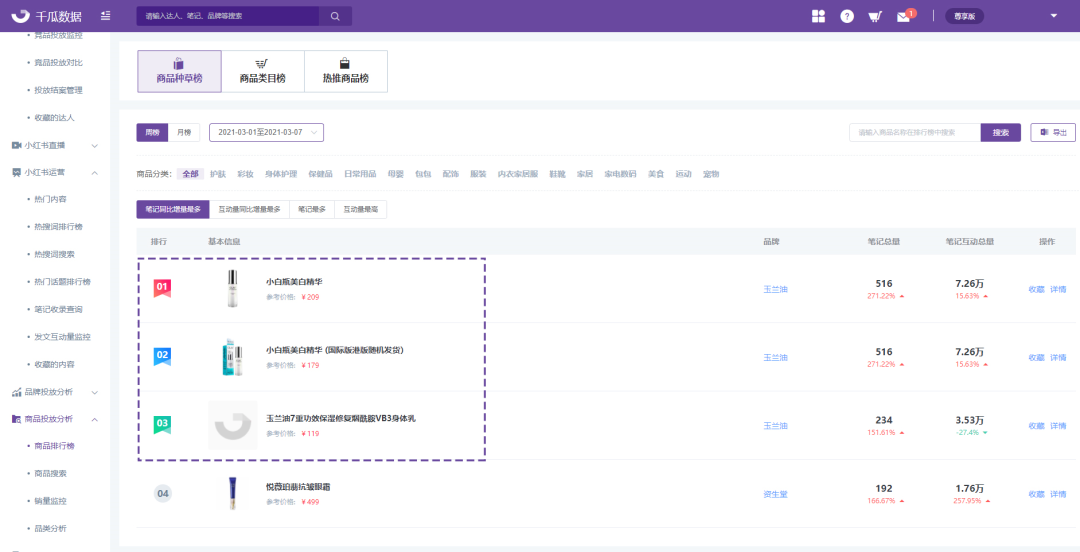This screenshot has width=1080, height=552.
Task: Open 收藏的达人 in sidebar
Action: (54, 118)
